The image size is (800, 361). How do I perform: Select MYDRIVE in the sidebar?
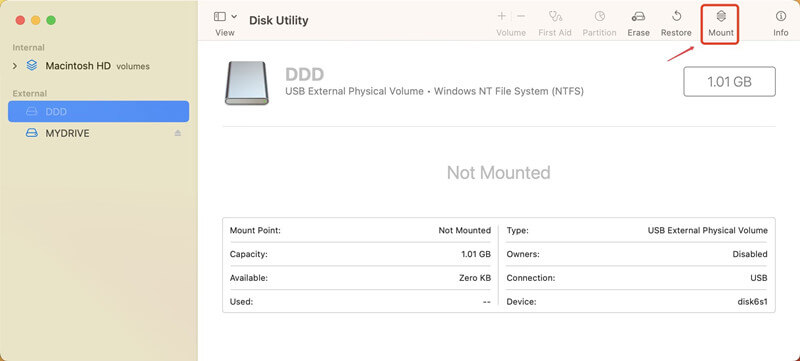98,133
